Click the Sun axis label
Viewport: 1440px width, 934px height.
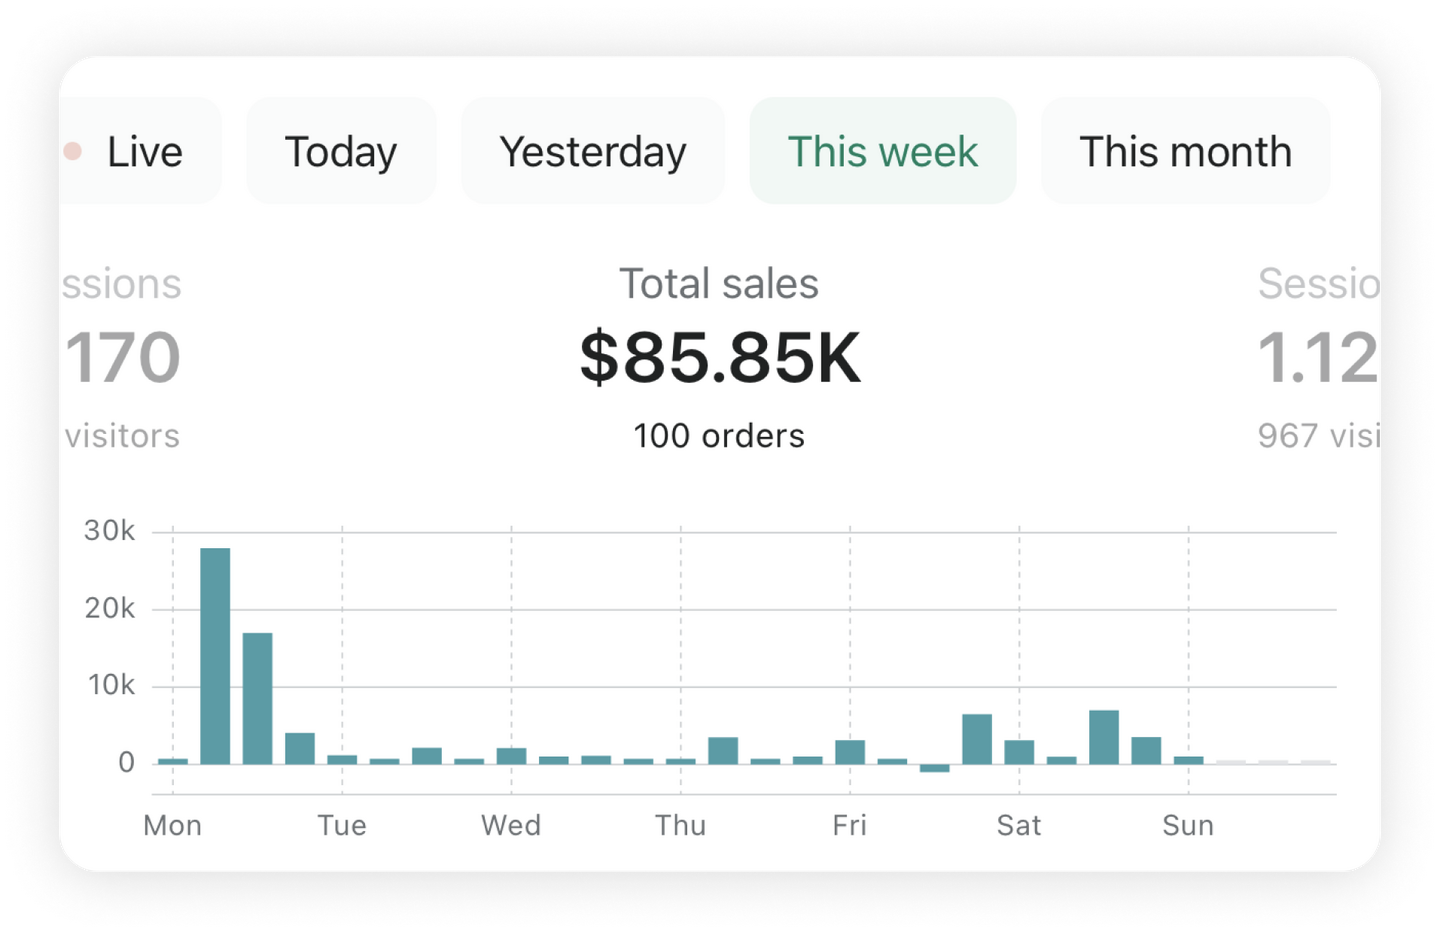pos(1188,826)
